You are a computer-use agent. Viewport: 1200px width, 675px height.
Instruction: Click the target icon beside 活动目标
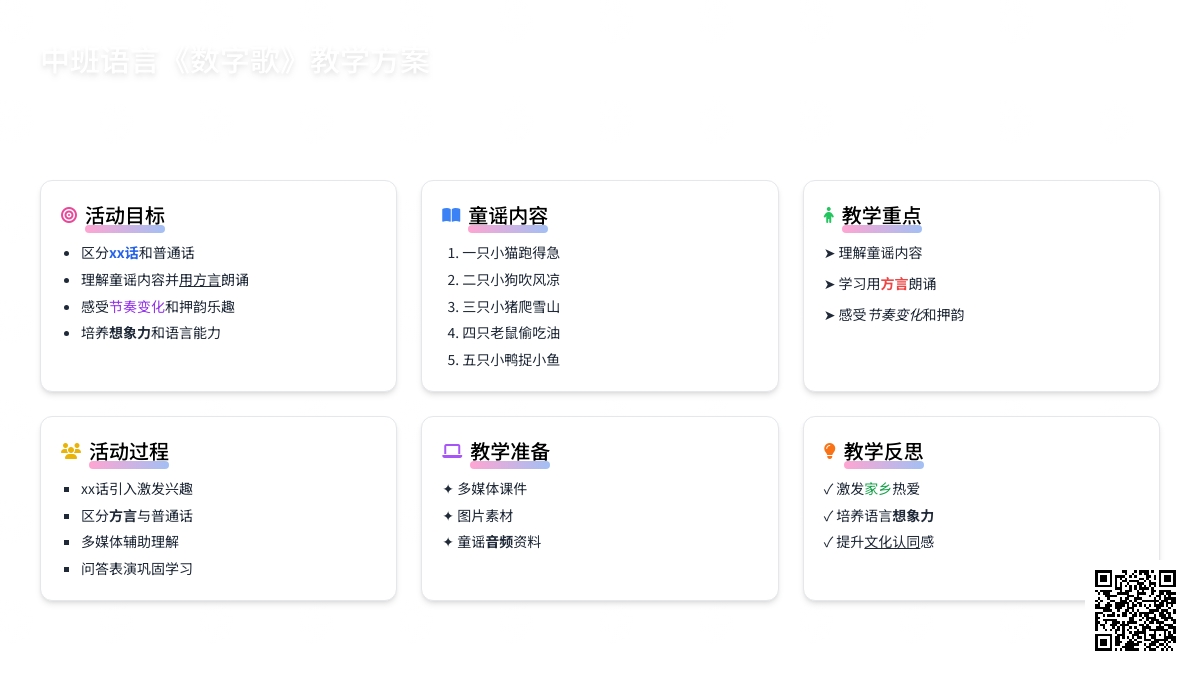pyautogui.click(x=69, y=215)
